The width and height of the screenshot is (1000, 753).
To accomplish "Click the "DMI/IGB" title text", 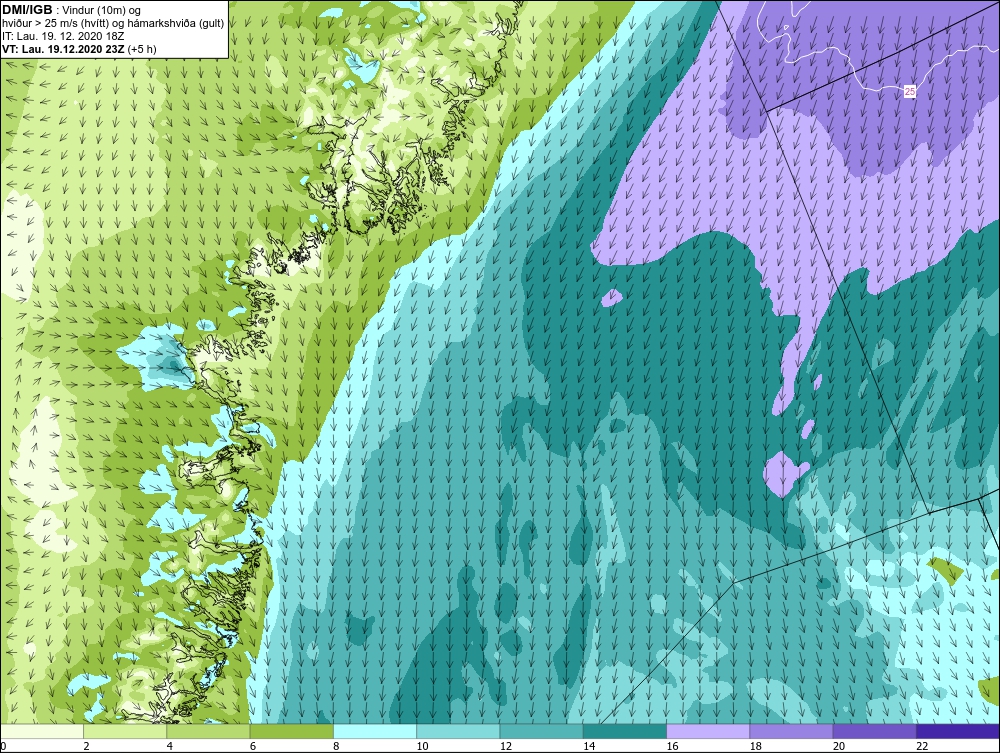I will tap(27, 10).
